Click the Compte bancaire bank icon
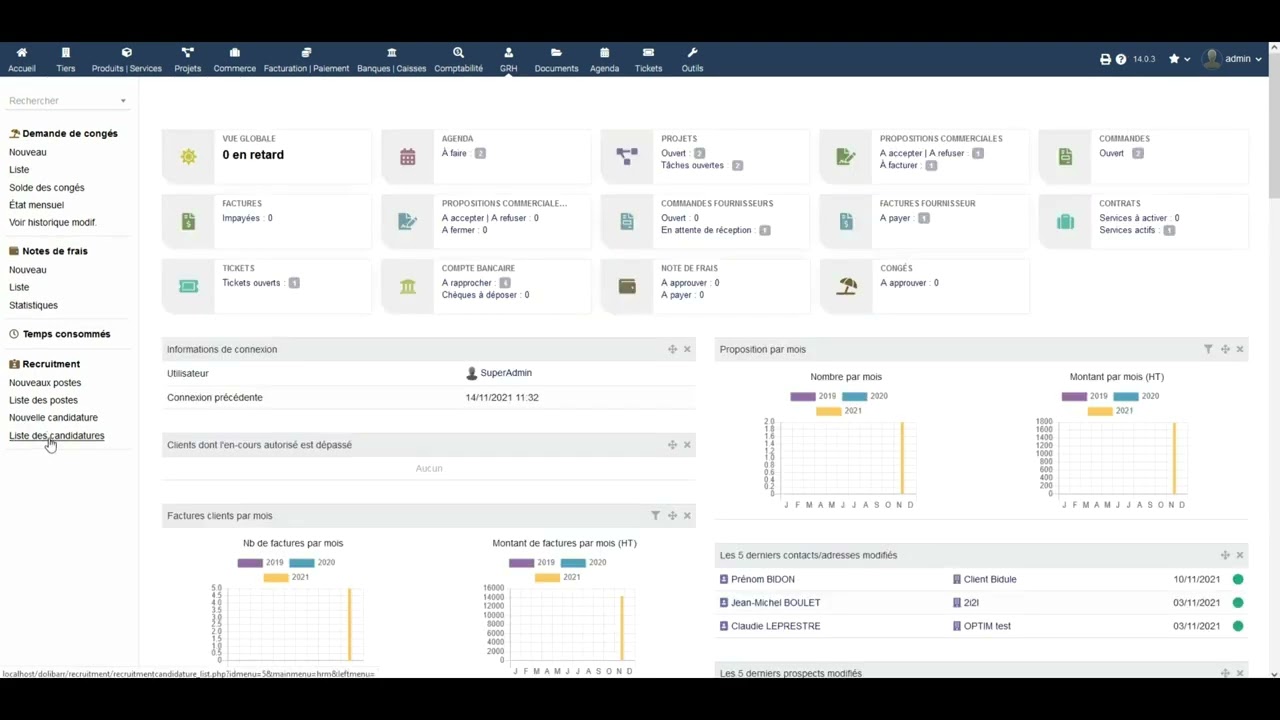 pyautogui.click(x=407, y=287)
